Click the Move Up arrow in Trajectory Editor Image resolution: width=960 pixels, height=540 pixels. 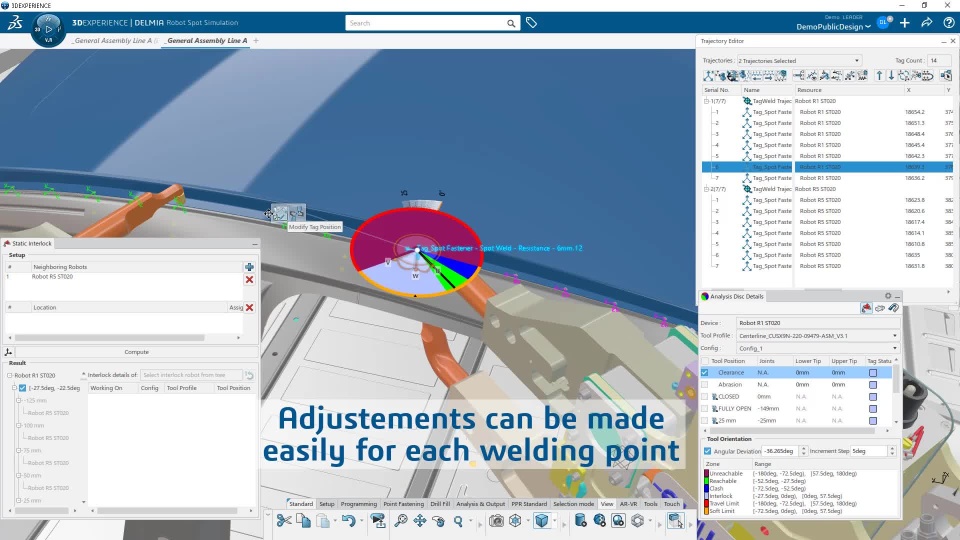pyautogui.click(x=879, y=75)
